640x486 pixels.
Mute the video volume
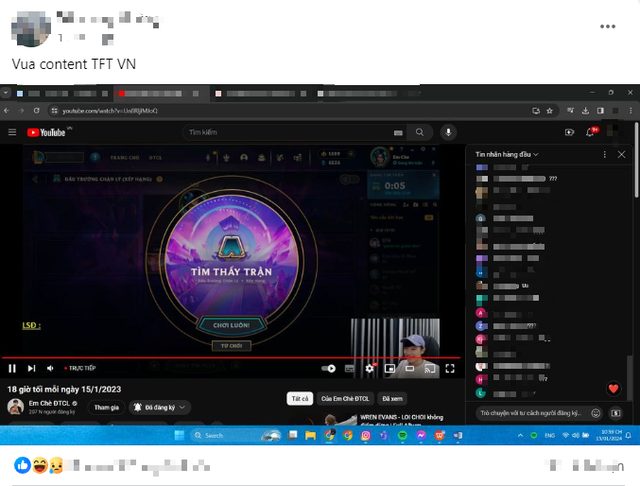[x=50, y=368]
